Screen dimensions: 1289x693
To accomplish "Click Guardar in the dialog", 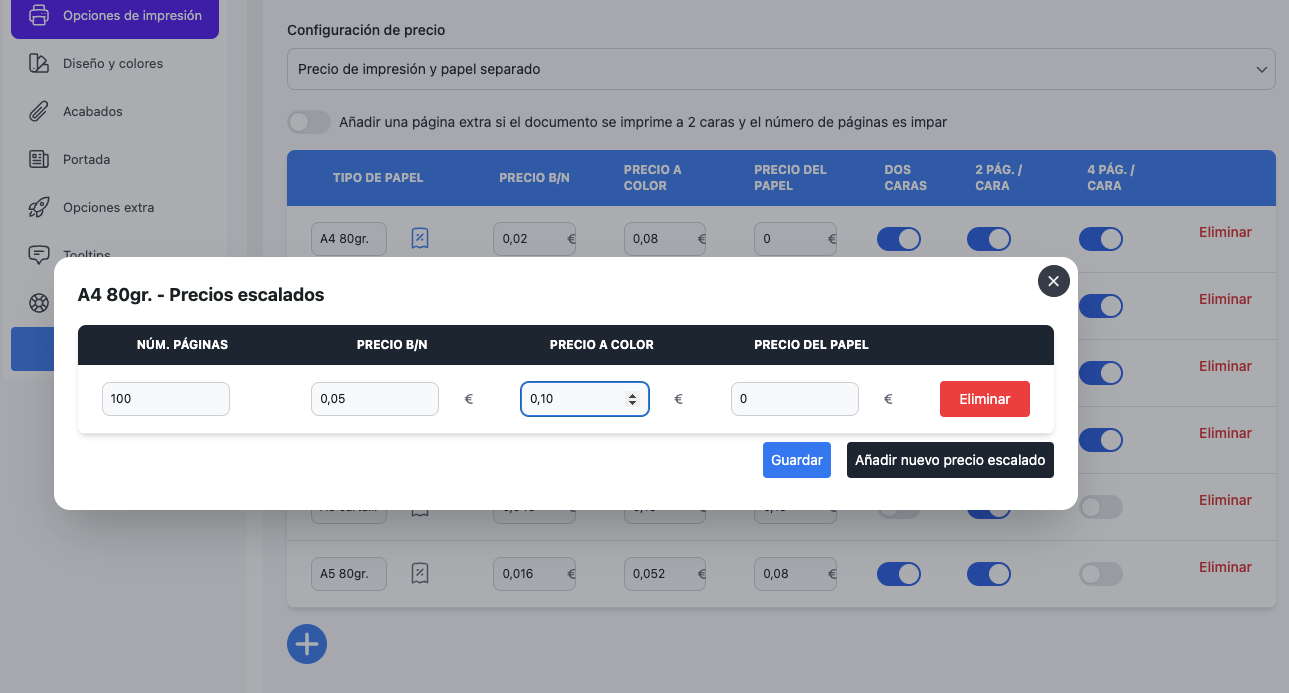I will click(x=797, y=460).
